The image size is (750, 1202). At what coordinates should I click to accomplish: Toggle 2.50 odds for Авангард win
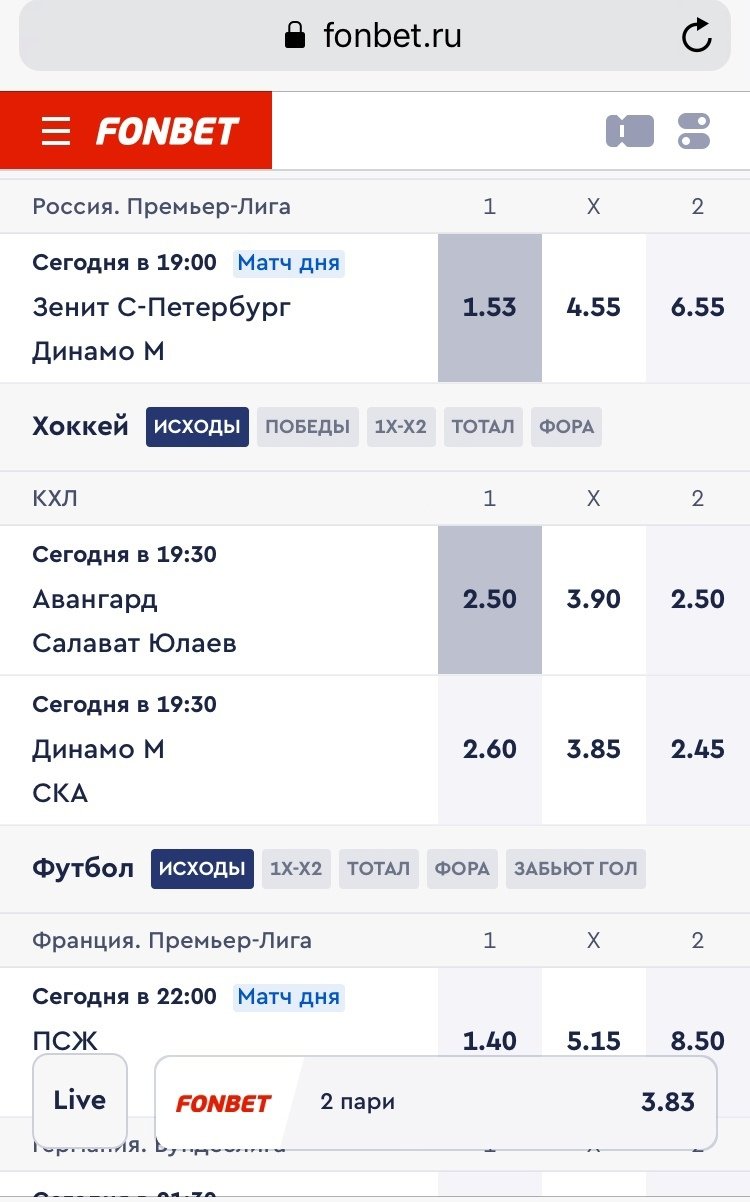coord(489,599)
